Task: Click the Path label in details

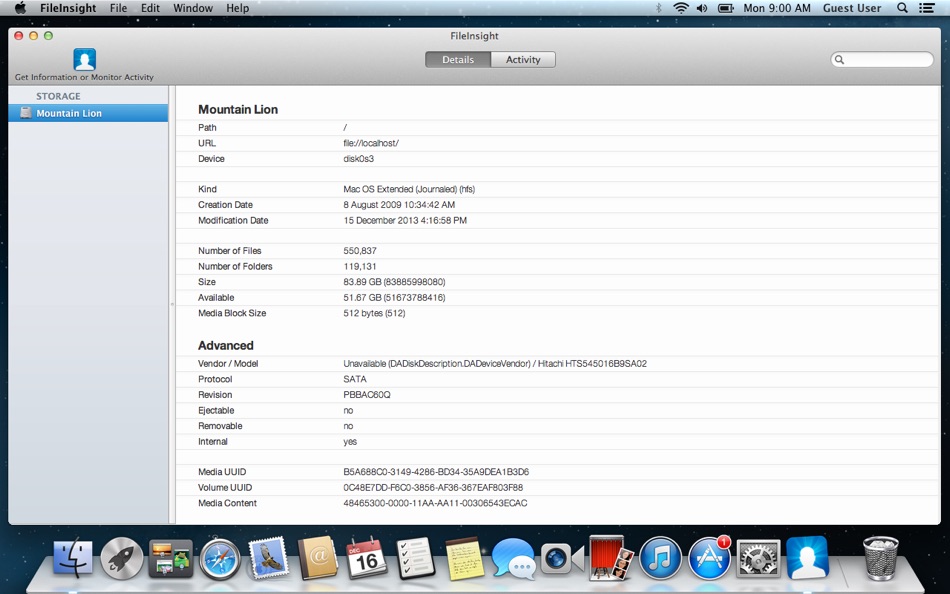Action: coord(207,128)
